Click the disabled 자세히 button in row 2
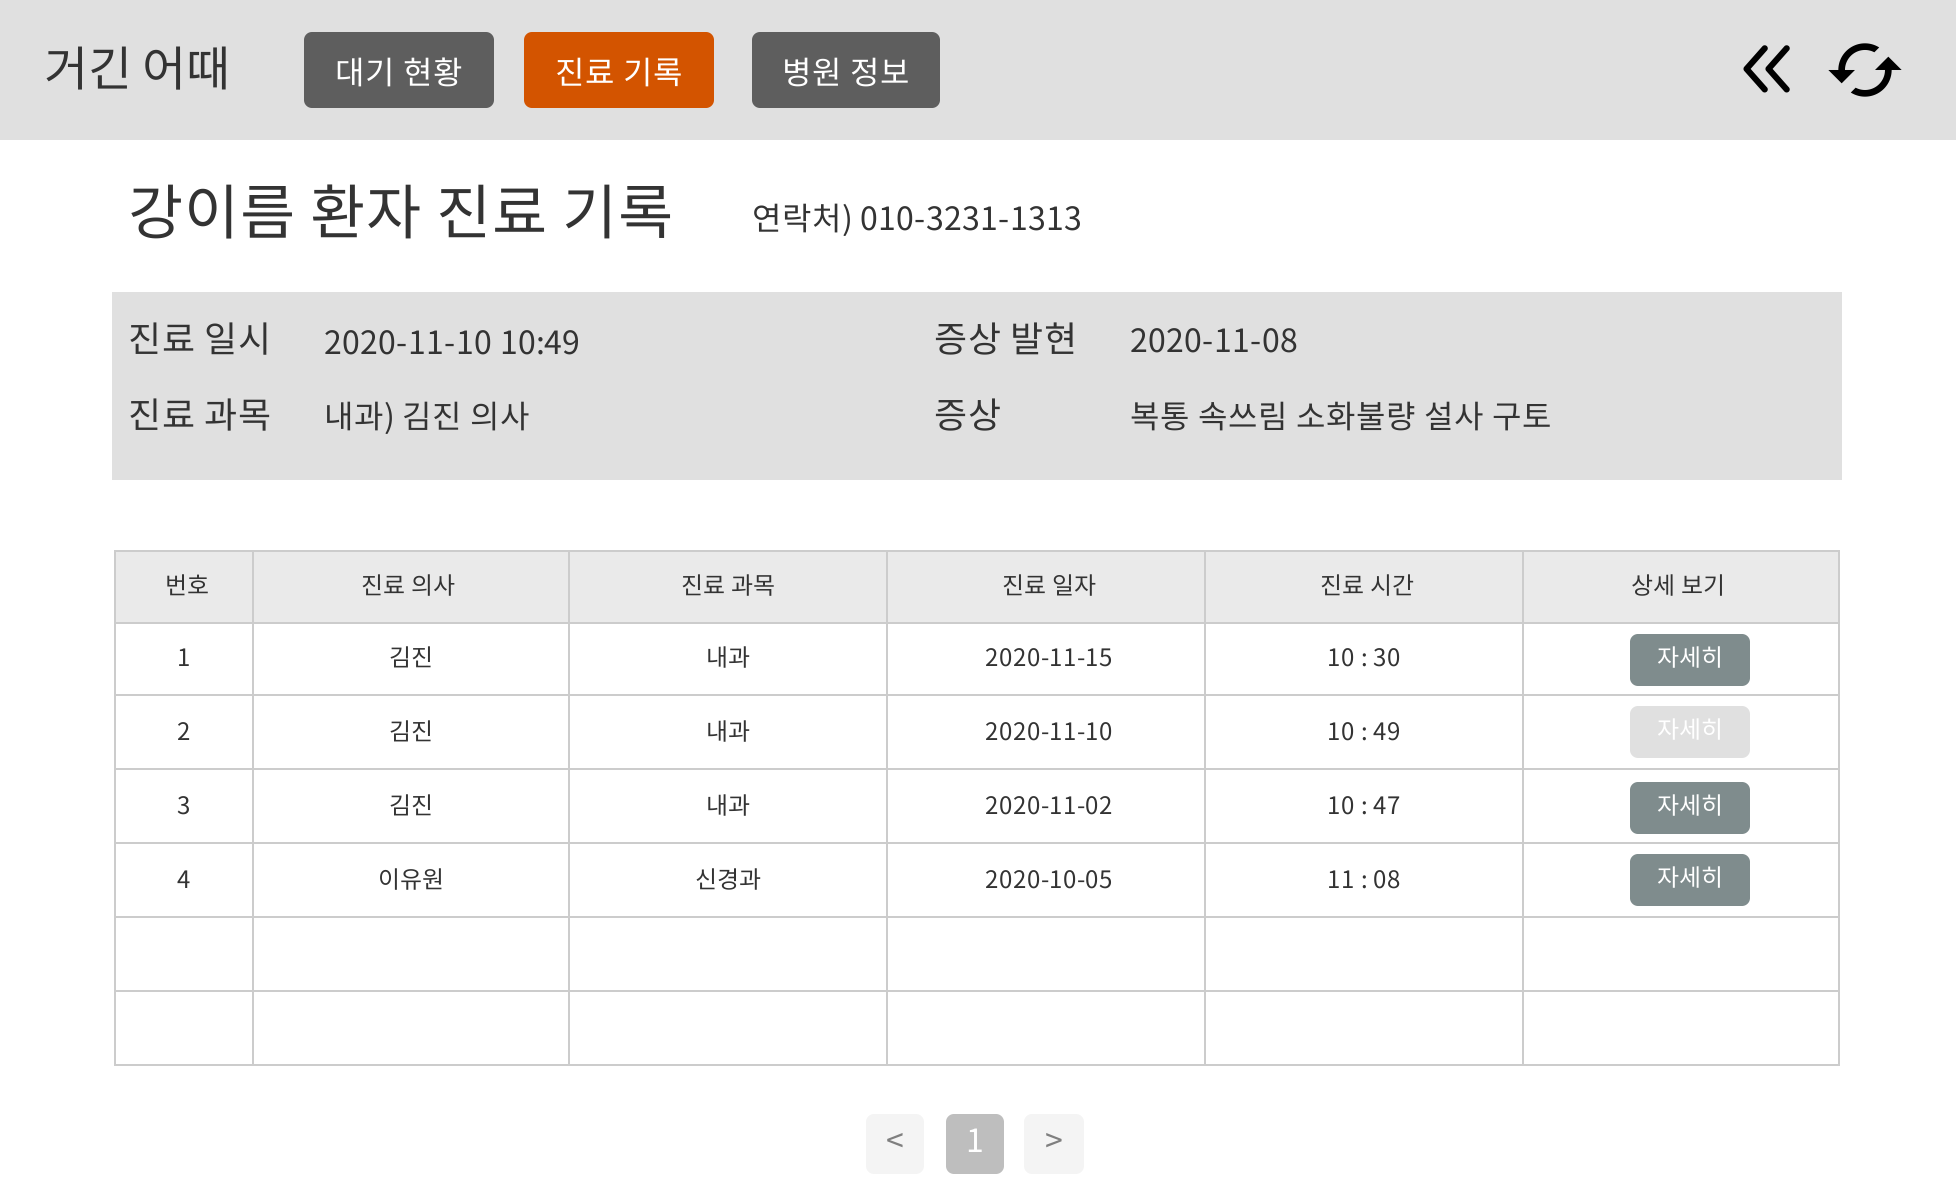 tap(1689, 731)
